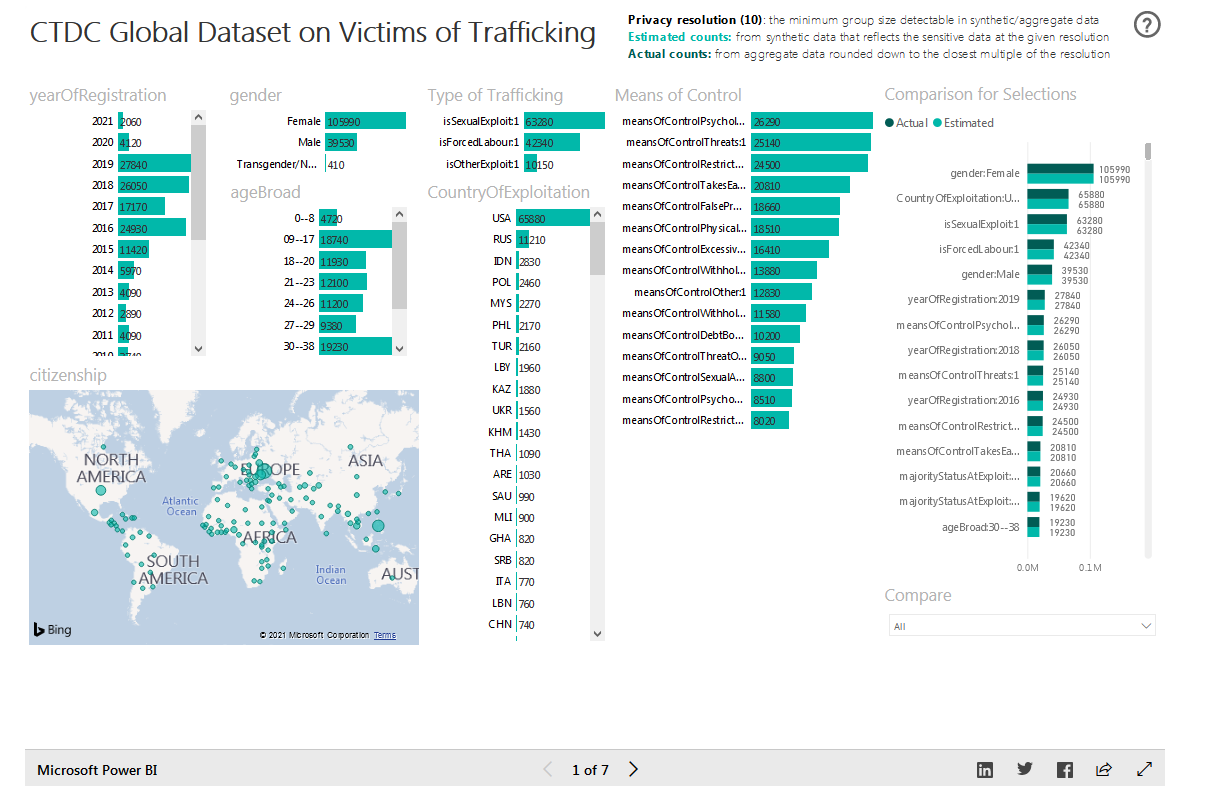
Task: Go to the next report page
Action: (x=633, y=769)
